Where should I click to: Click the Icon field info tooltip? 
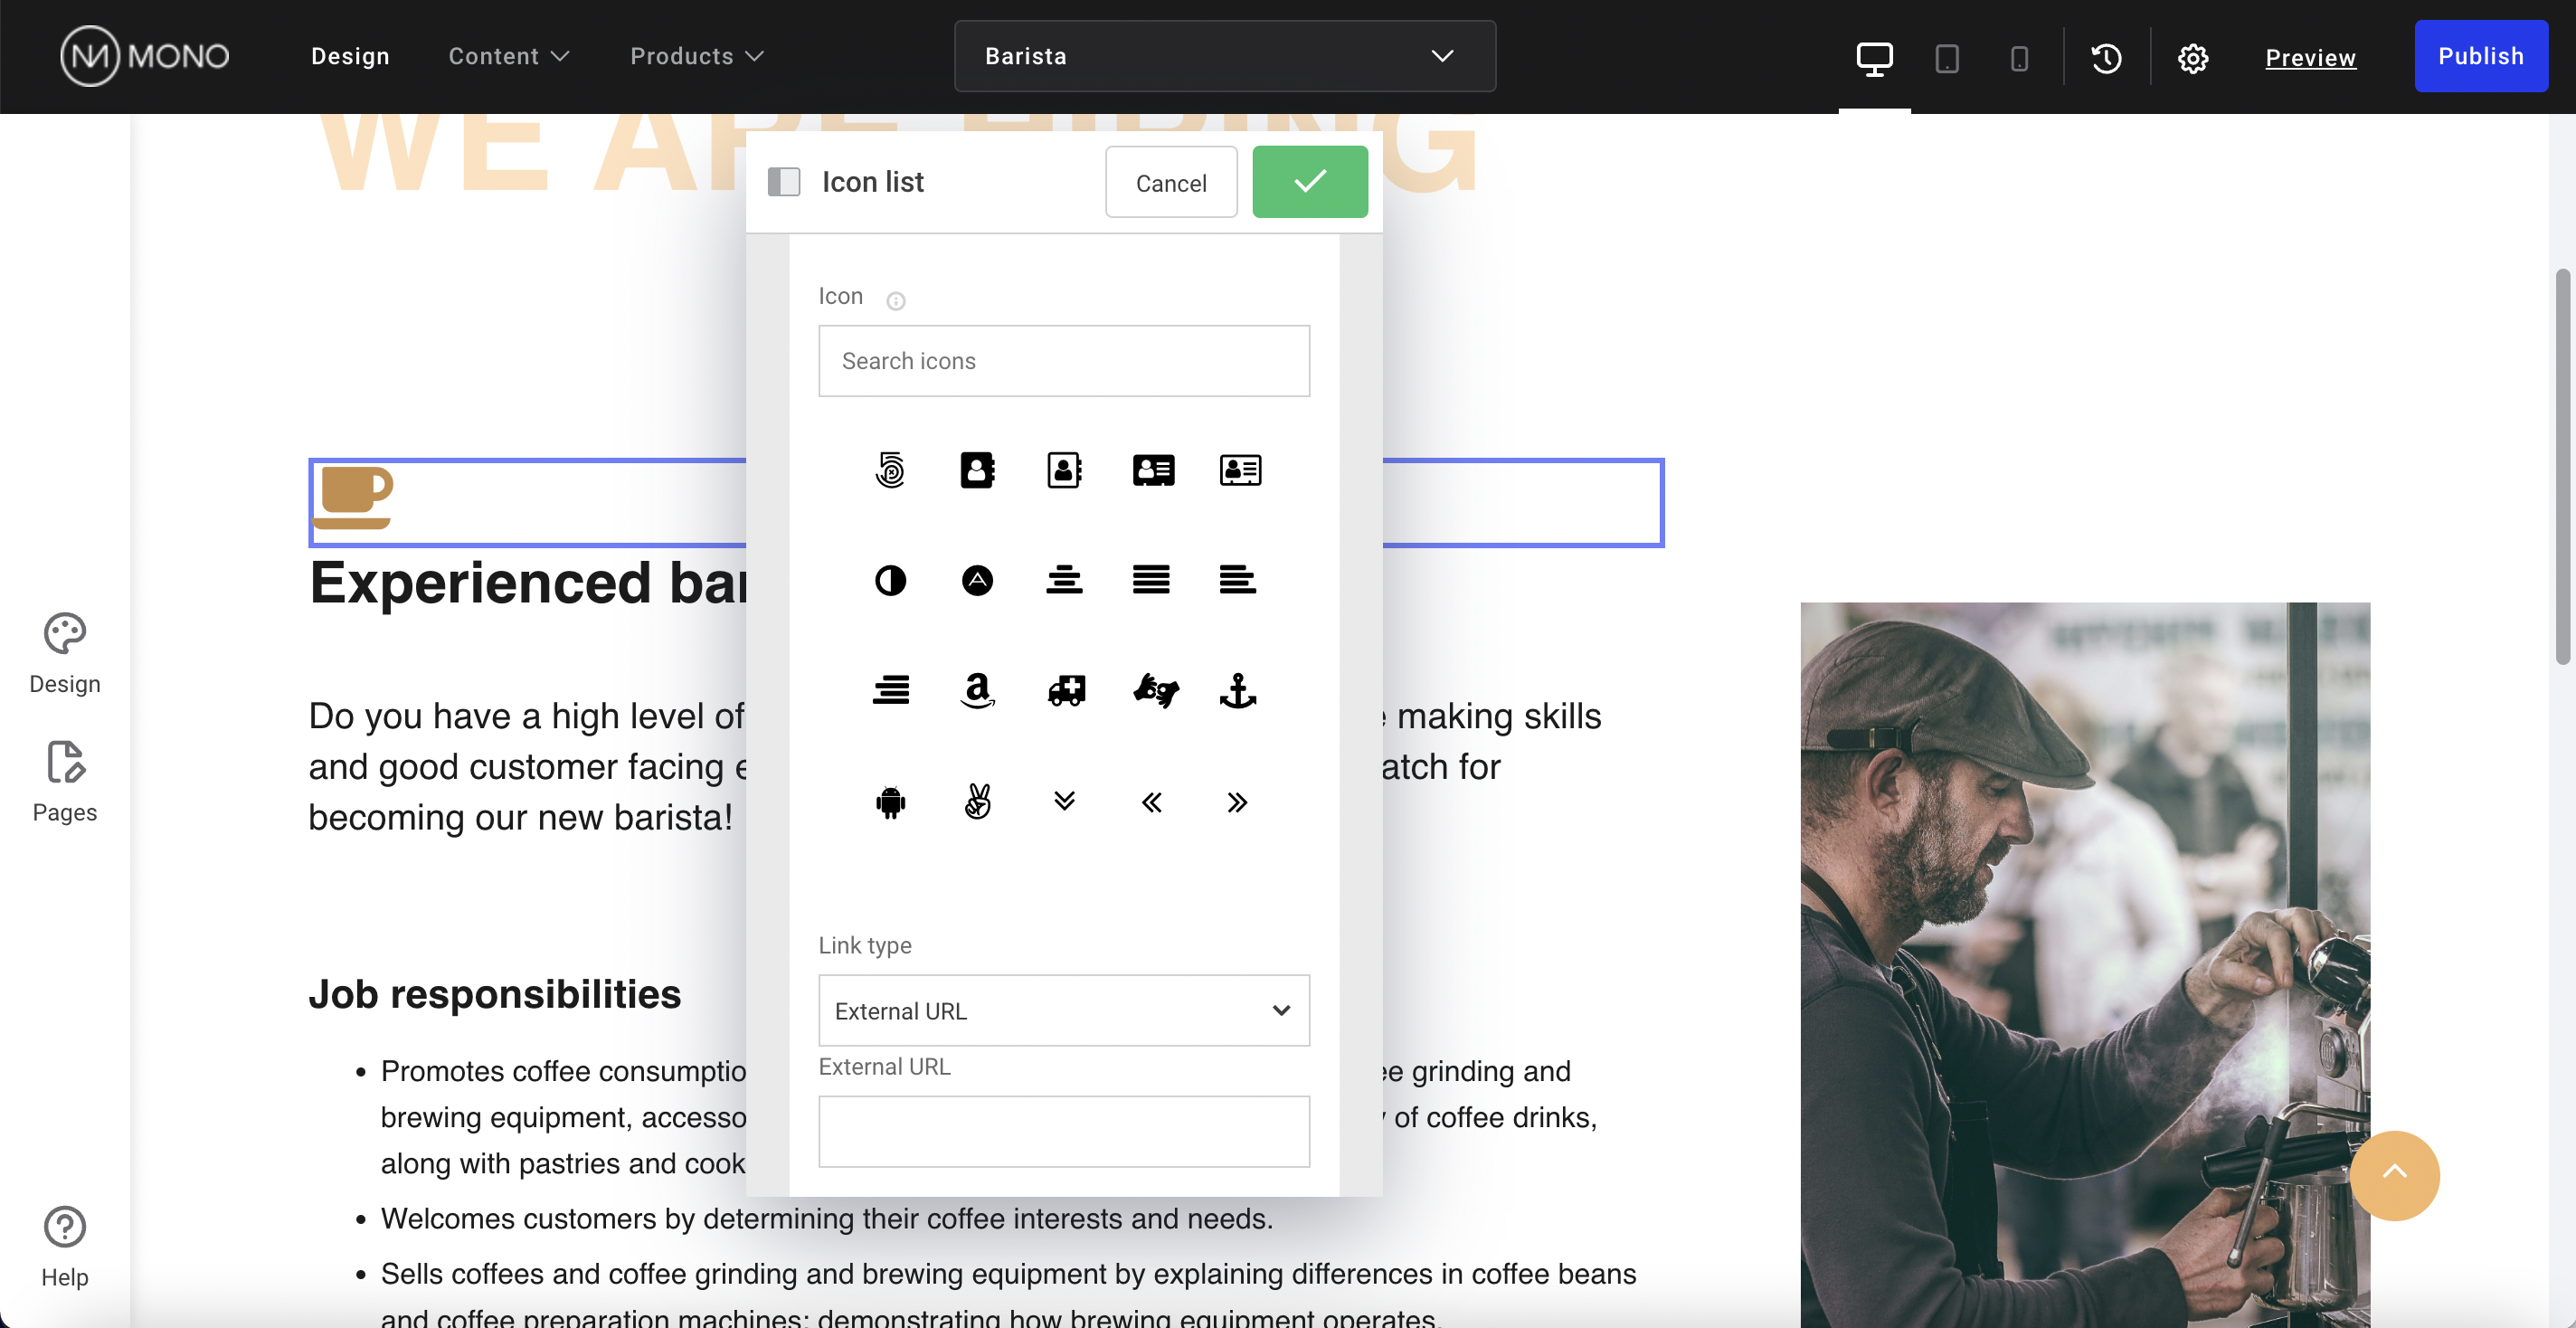(896, 300)
